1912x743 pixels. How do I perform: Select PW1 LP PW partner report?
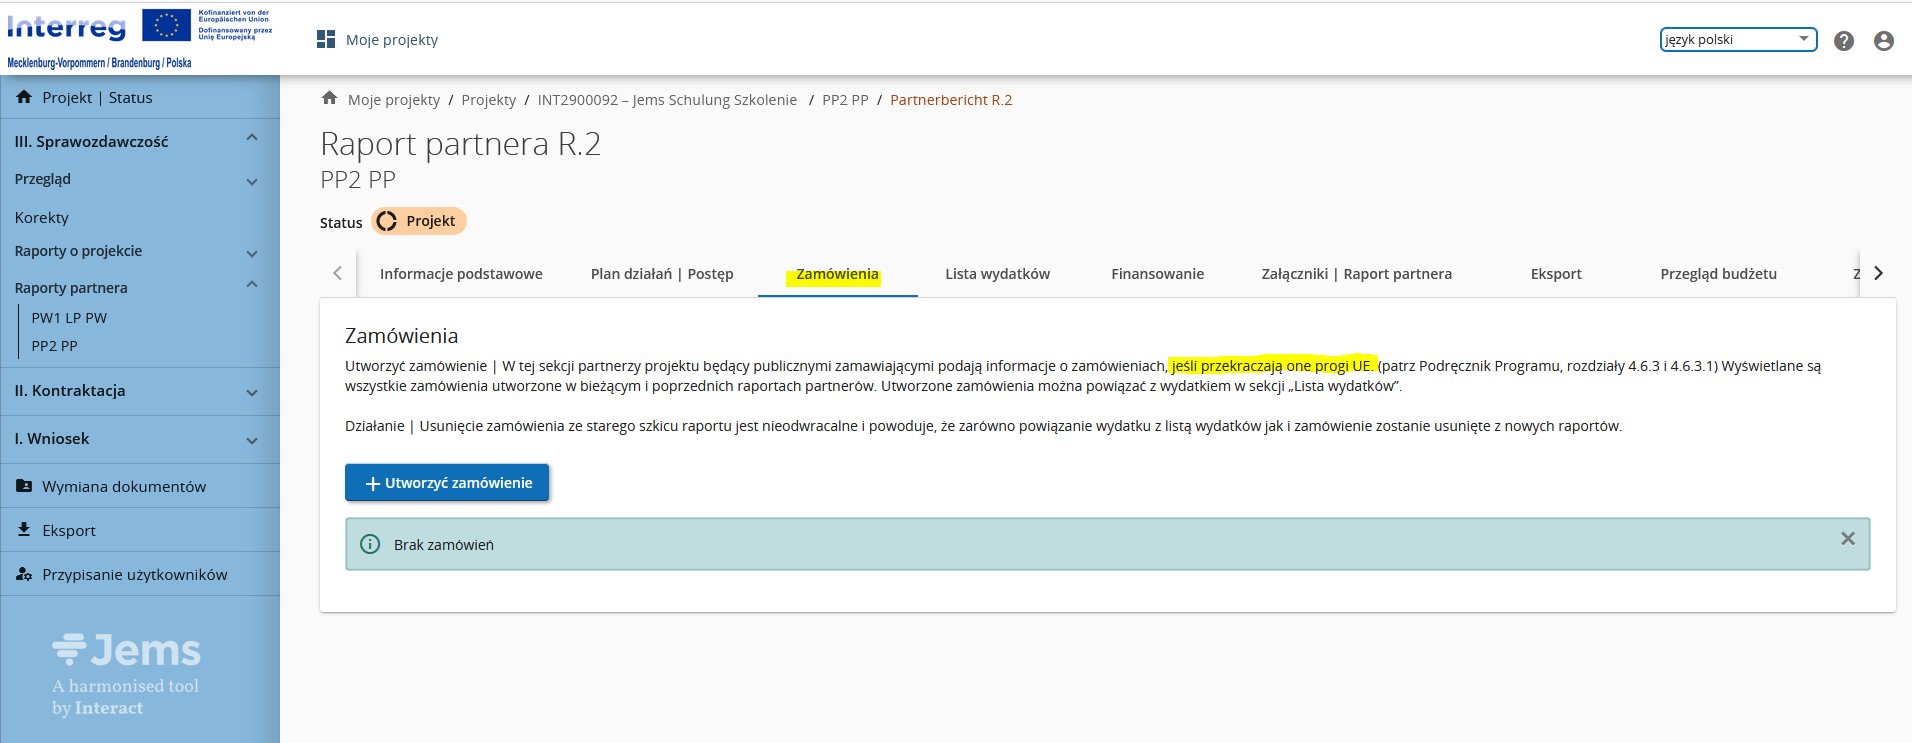click(x=69, y=318)
